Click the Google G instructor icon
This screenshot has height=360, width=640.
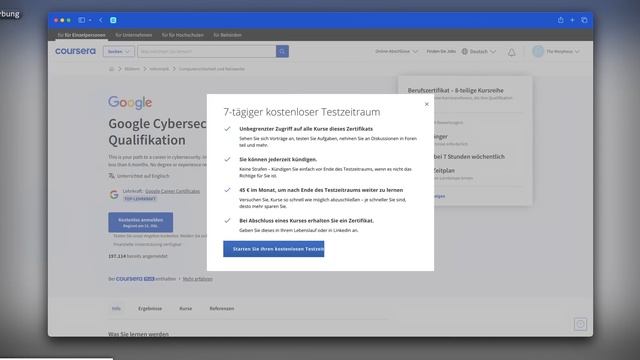[x=114, y=195]
